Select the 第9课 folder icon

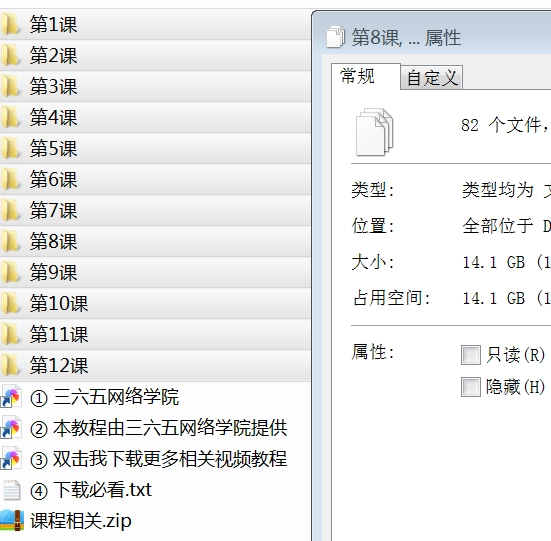[x=10, y=272]
